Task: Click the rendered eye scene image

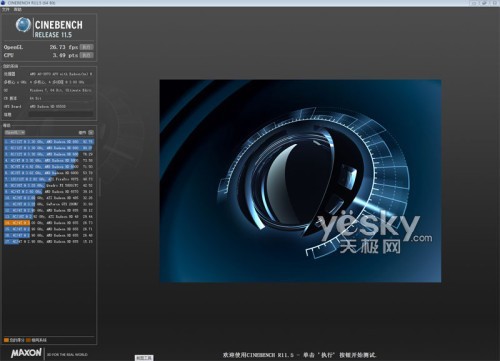Action: [x=300, y=181]
